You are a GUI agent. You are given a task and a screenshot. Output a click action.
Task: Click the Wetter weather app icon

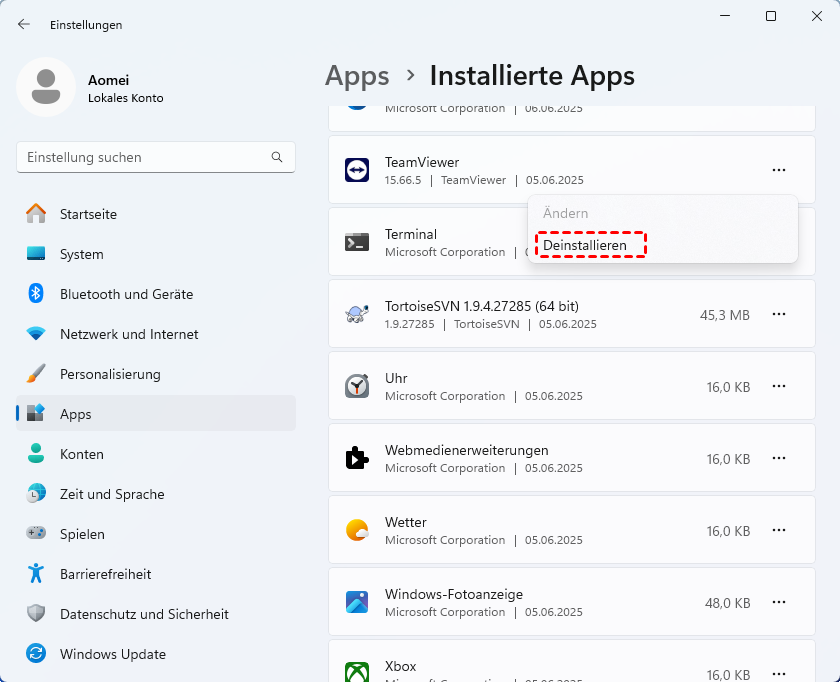[357, 531]
